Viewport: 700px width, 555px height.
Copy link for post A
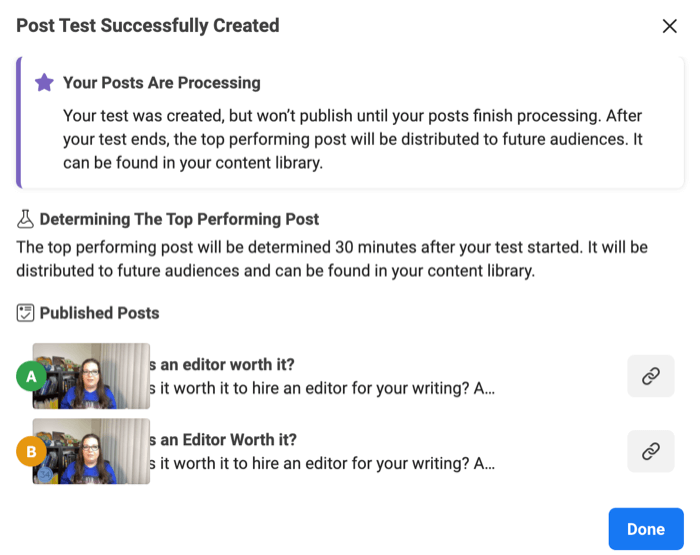pyautogui.click(x=650, y=376)
